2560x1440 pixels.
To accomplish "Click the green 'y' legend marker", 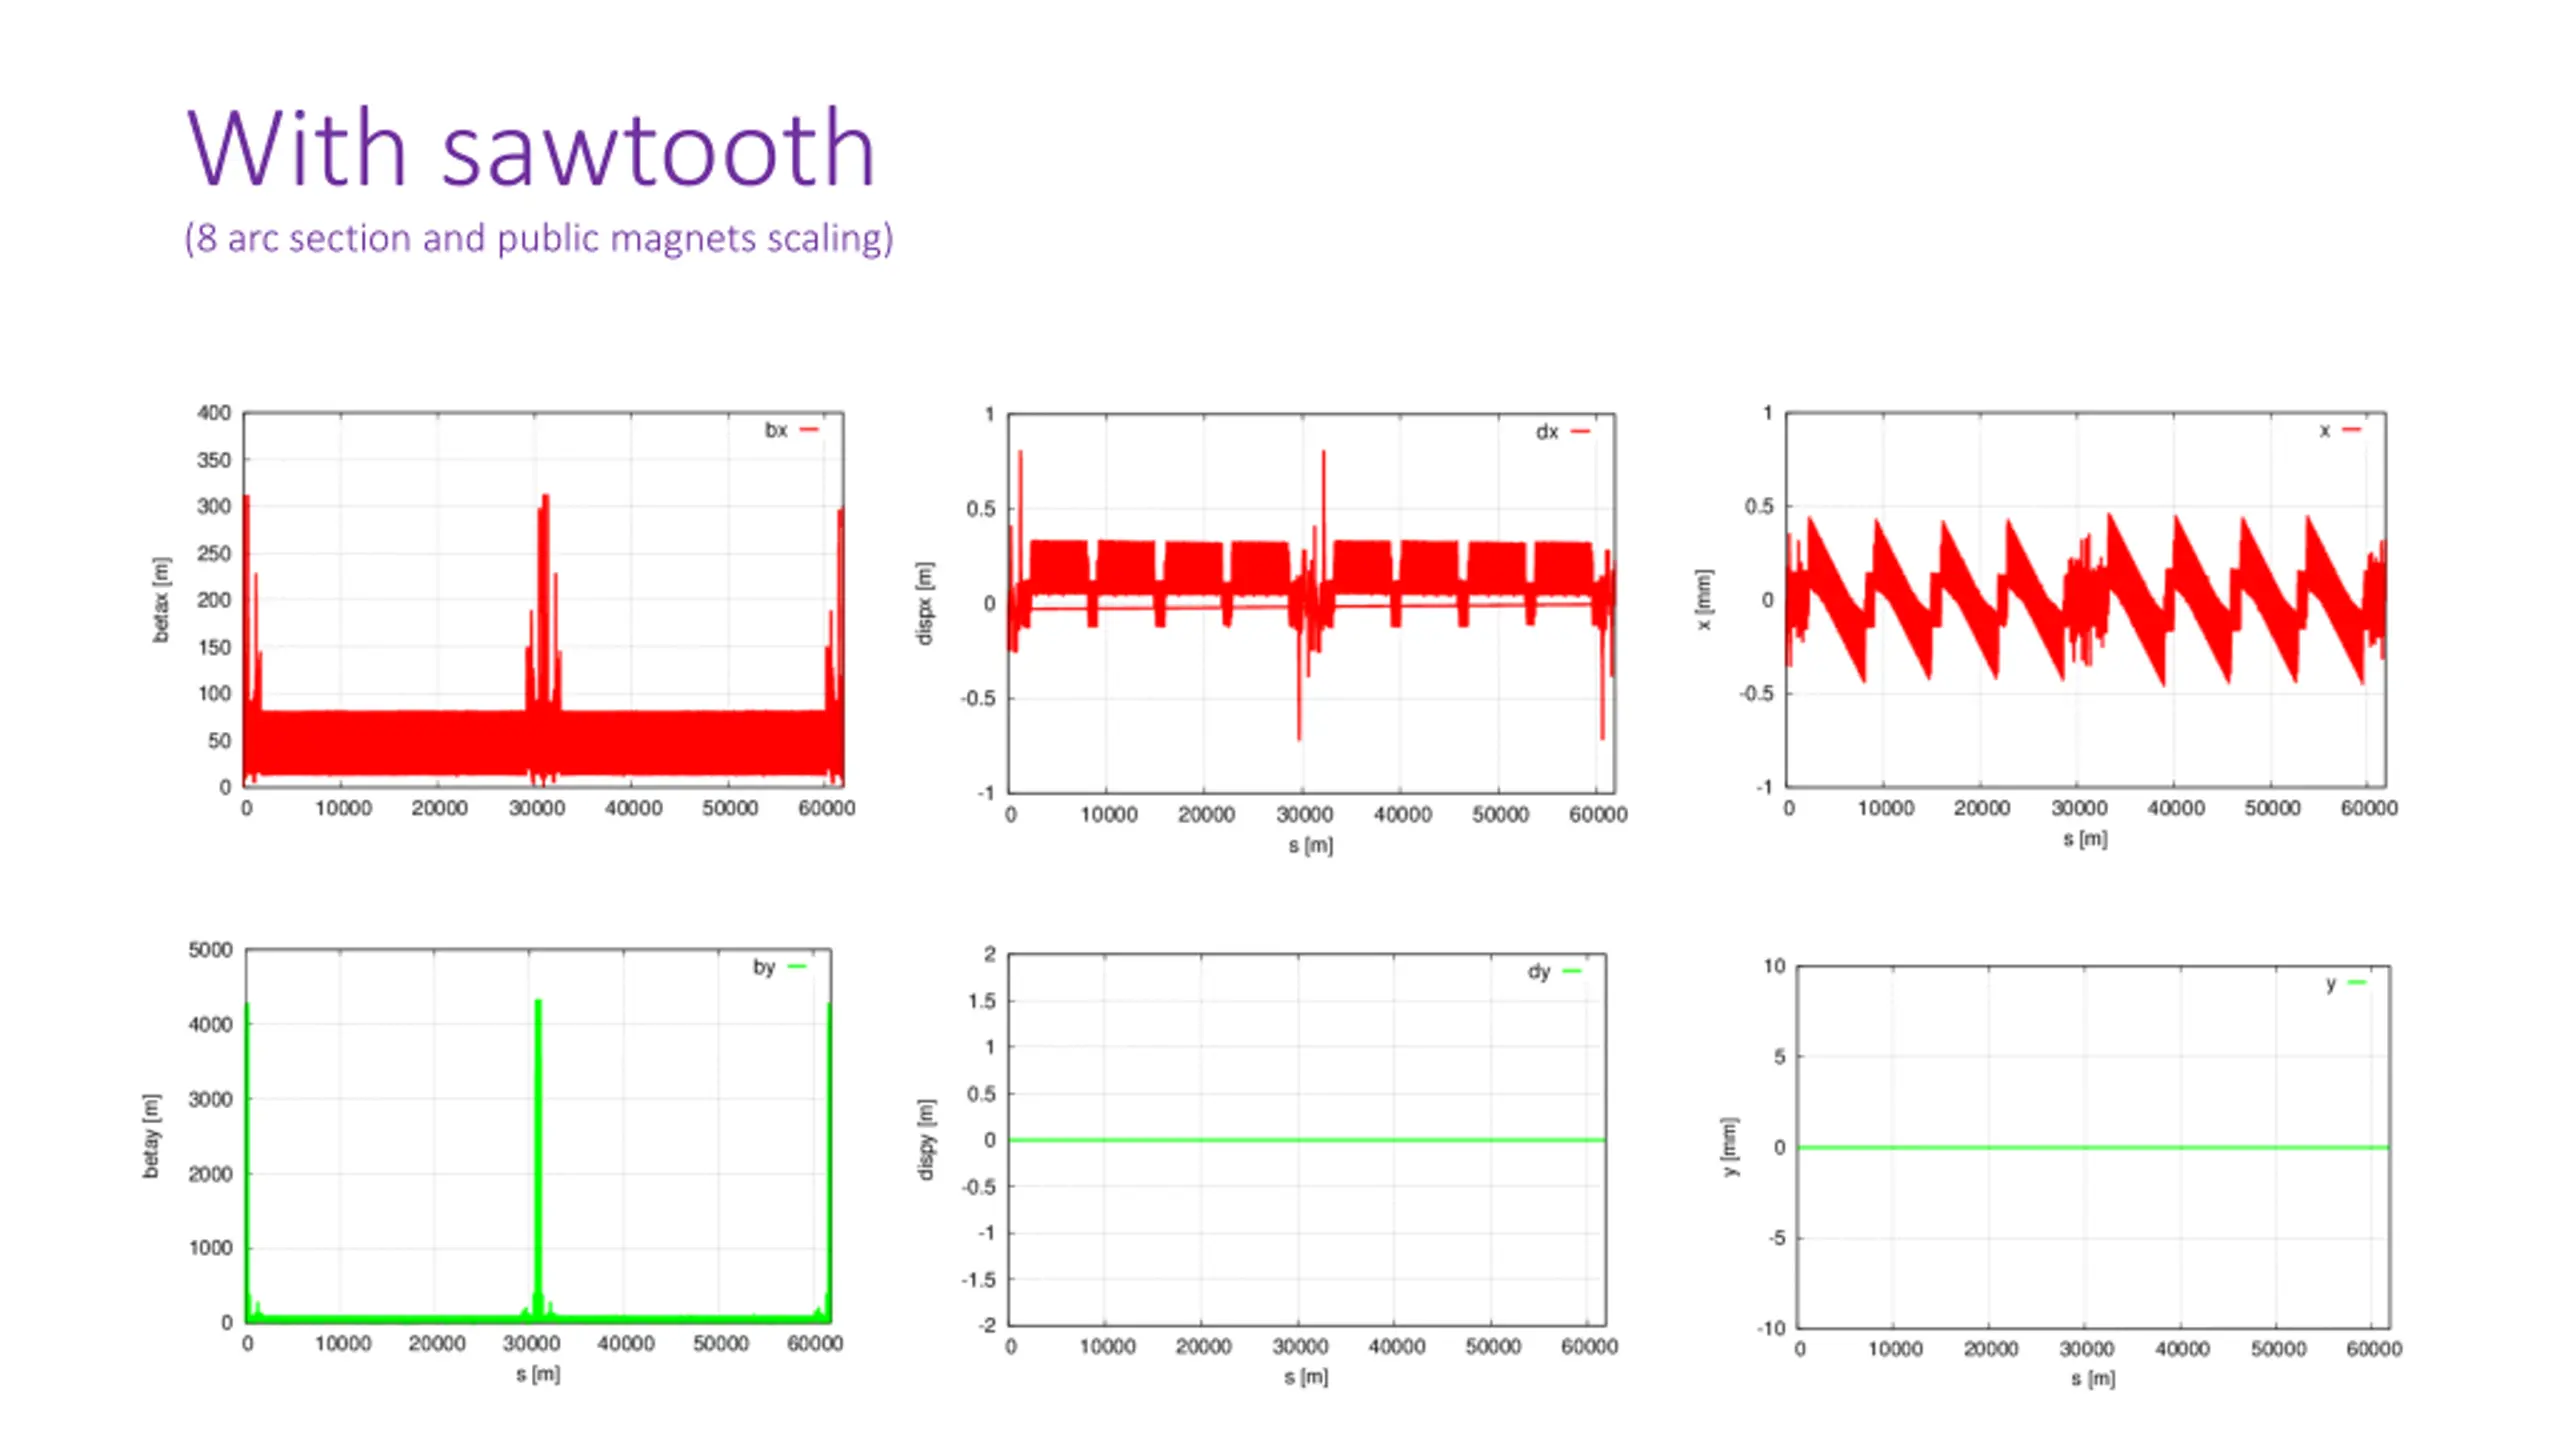I will pyautogui.click(x=2357, y=983).
